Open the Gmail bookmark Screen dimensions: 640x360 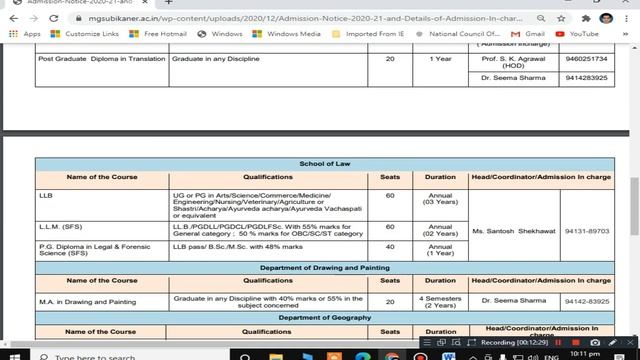[x=528, y=34]
